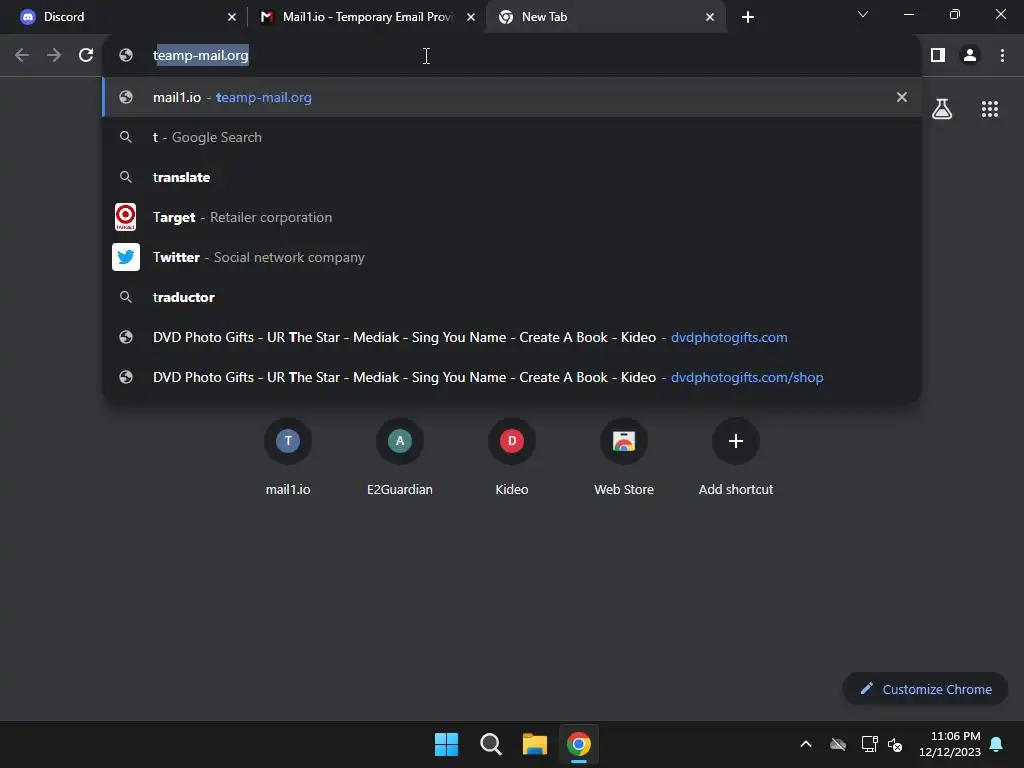Go forward to next page

click(x=54, y=56)
